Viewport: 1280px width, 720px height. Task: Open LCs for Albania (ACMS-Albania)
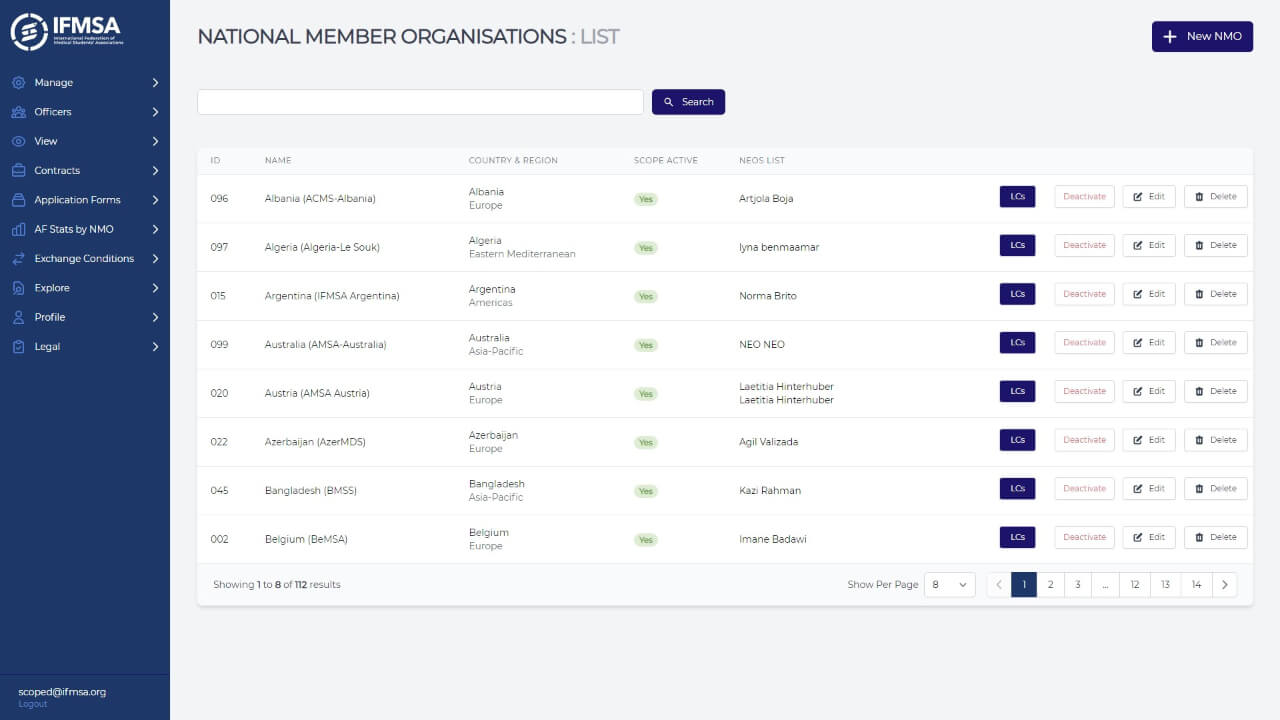(x=1017, y=197)
